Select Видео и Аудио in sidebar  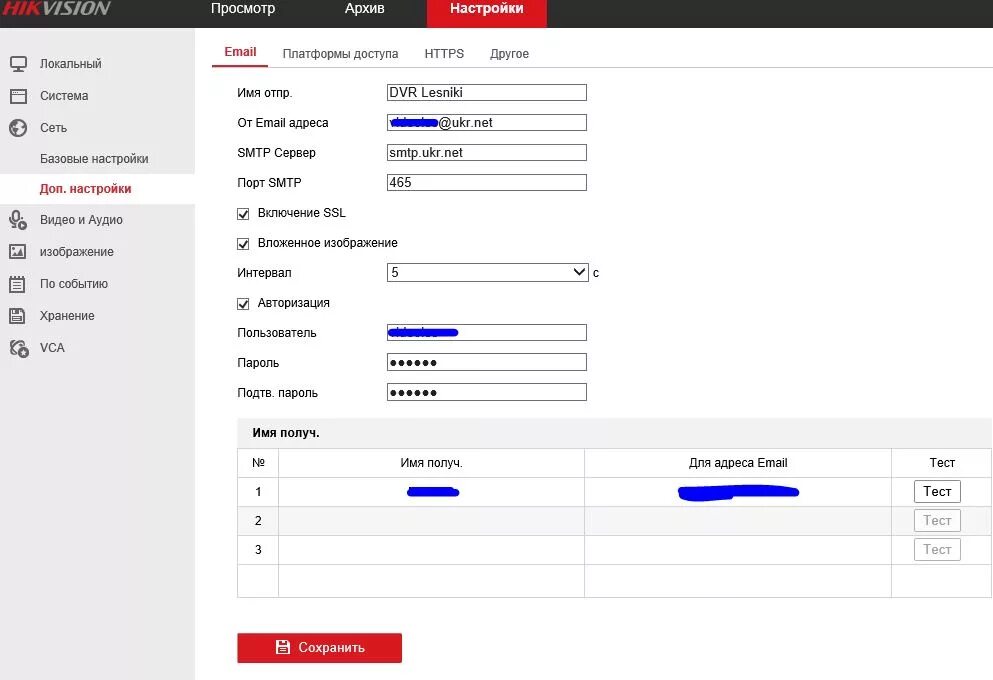tap(81, 220)
